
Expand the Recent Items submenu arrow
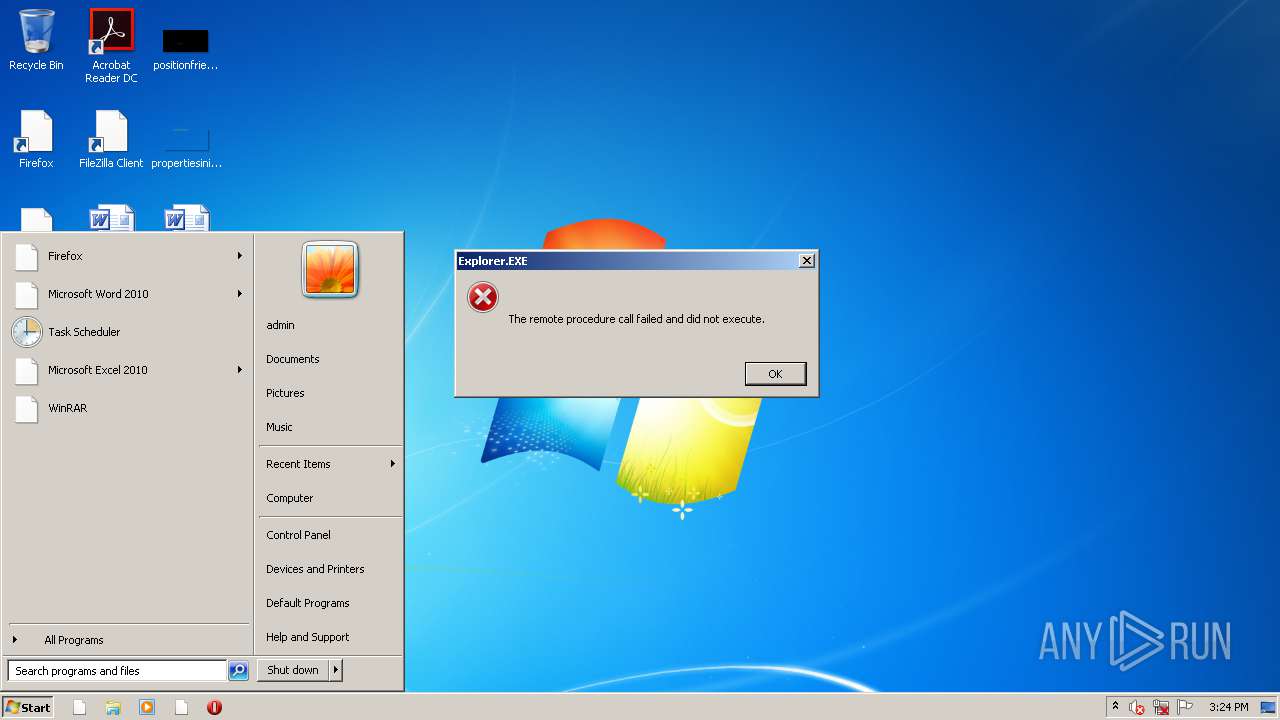393,464
